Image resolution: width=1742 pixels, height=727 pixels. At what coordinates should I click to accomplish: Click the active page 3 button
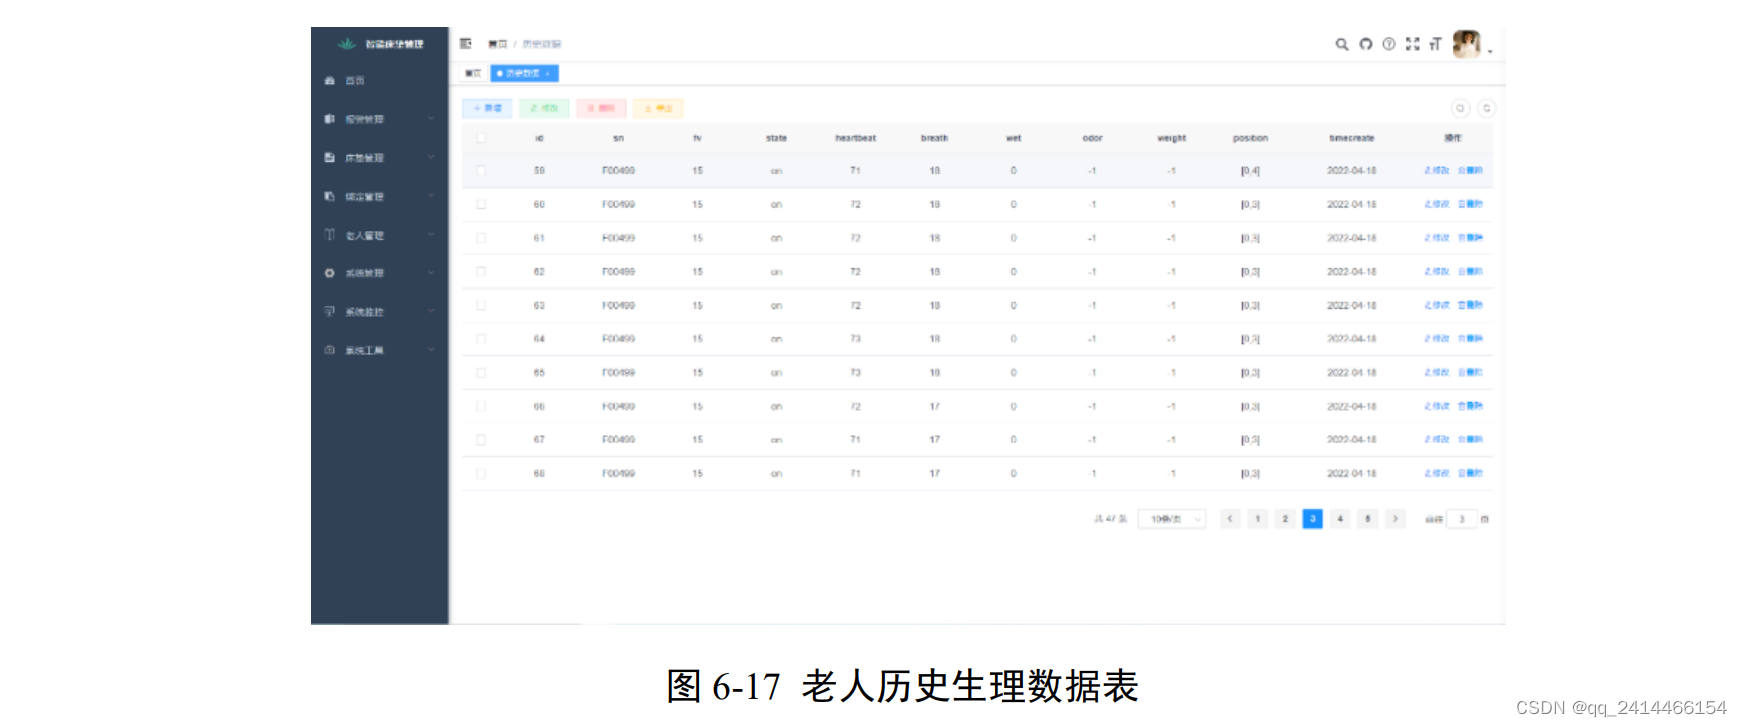1313,519
